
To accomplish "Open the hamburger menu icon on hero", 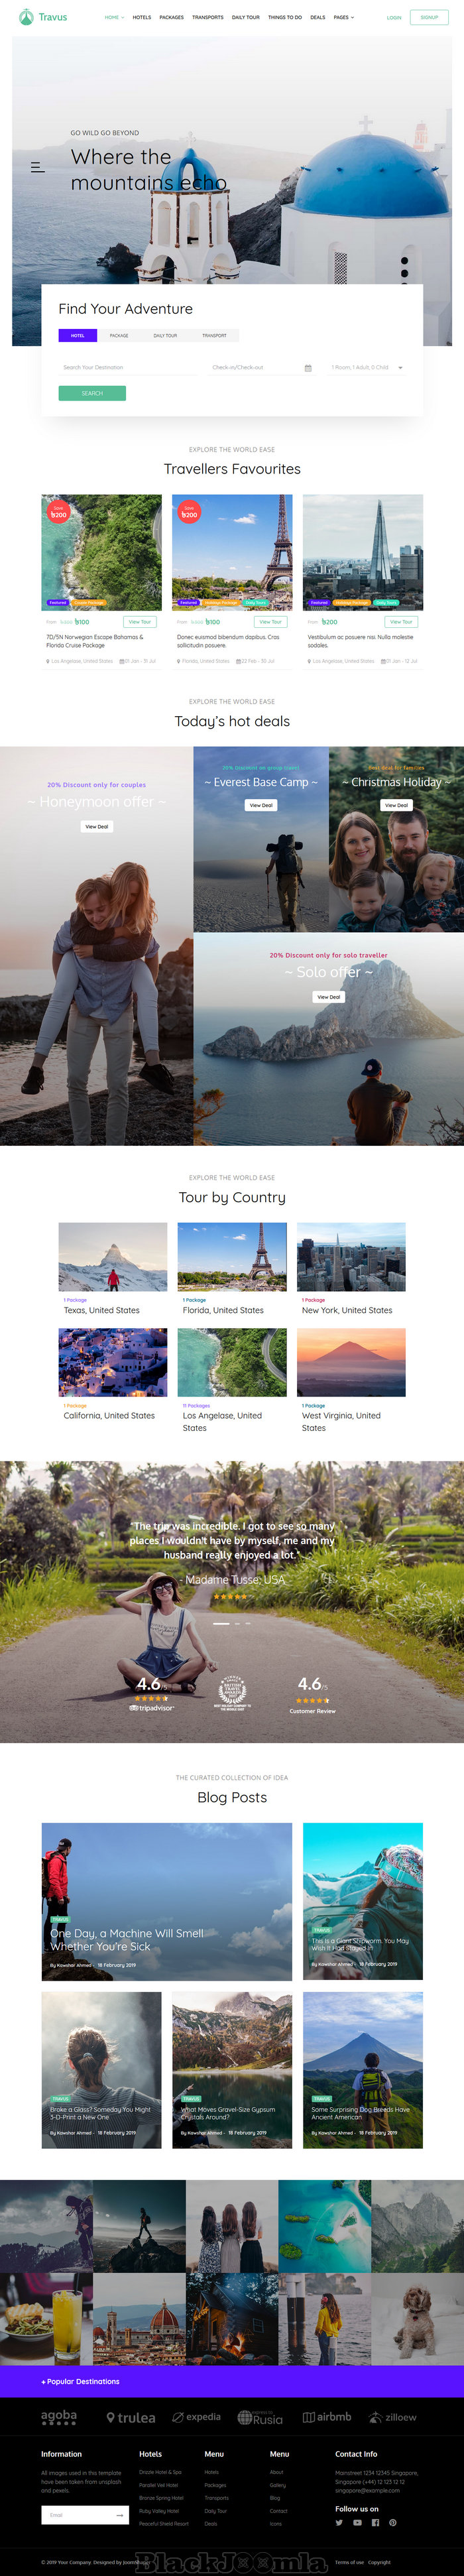I will [x=38, y=168].
